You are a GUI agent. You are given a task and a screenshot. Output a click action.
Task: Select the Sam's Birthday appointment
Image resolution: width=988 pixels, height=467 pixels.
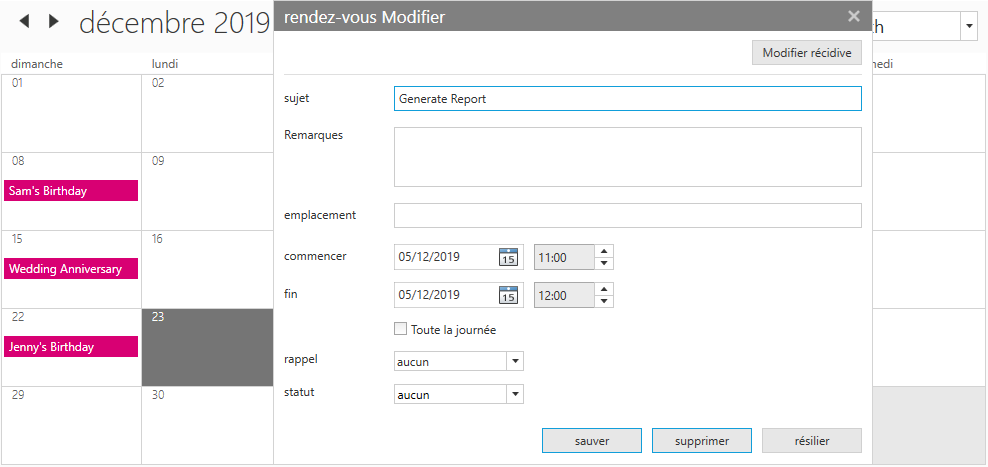click(x=71, y=191)
